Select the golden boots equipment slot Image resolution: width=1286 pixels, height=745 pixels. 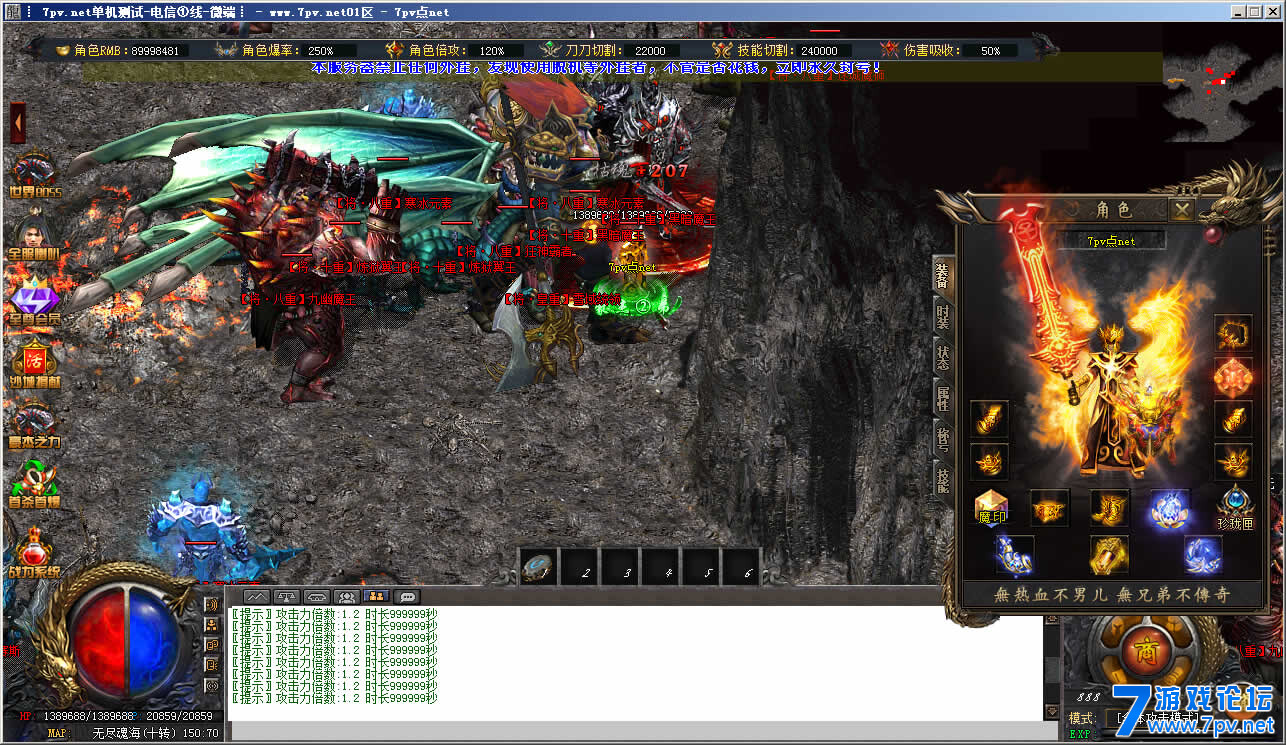(x=1110, y=508)
